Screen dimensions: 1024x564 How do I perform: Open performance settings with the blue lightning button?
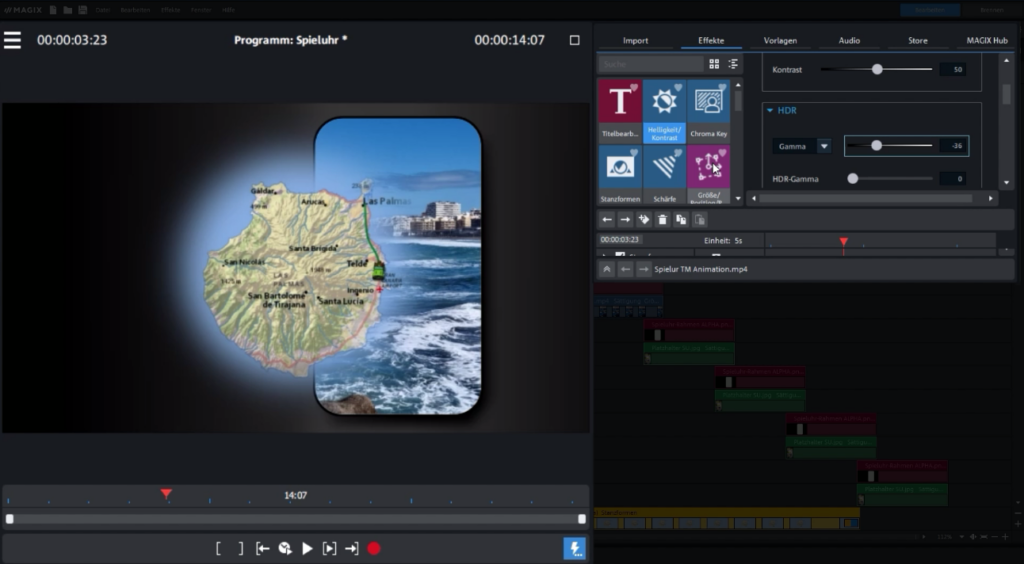click(575, 548)
